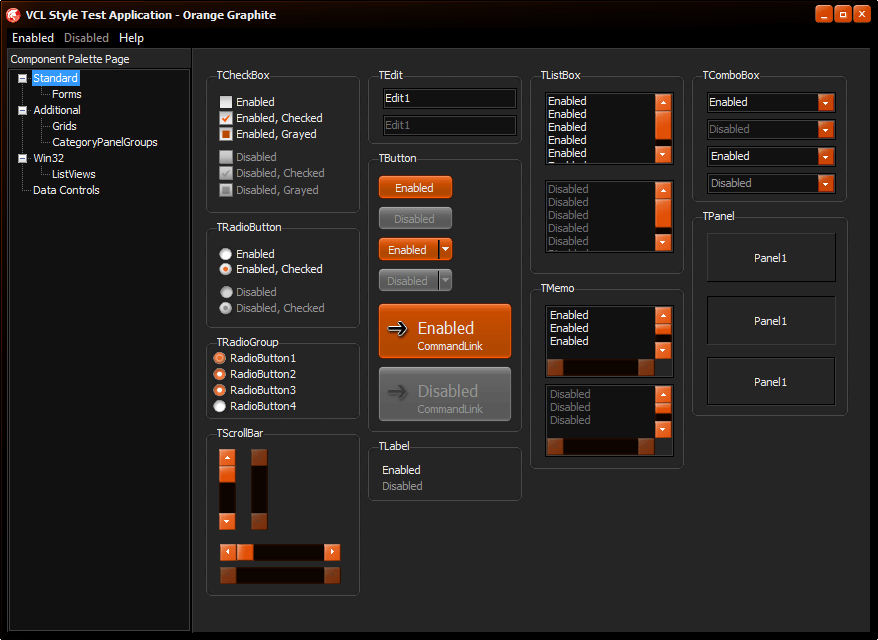
Task: Open the first Enabled TComboBox dropdown
Action: [825, 102]
